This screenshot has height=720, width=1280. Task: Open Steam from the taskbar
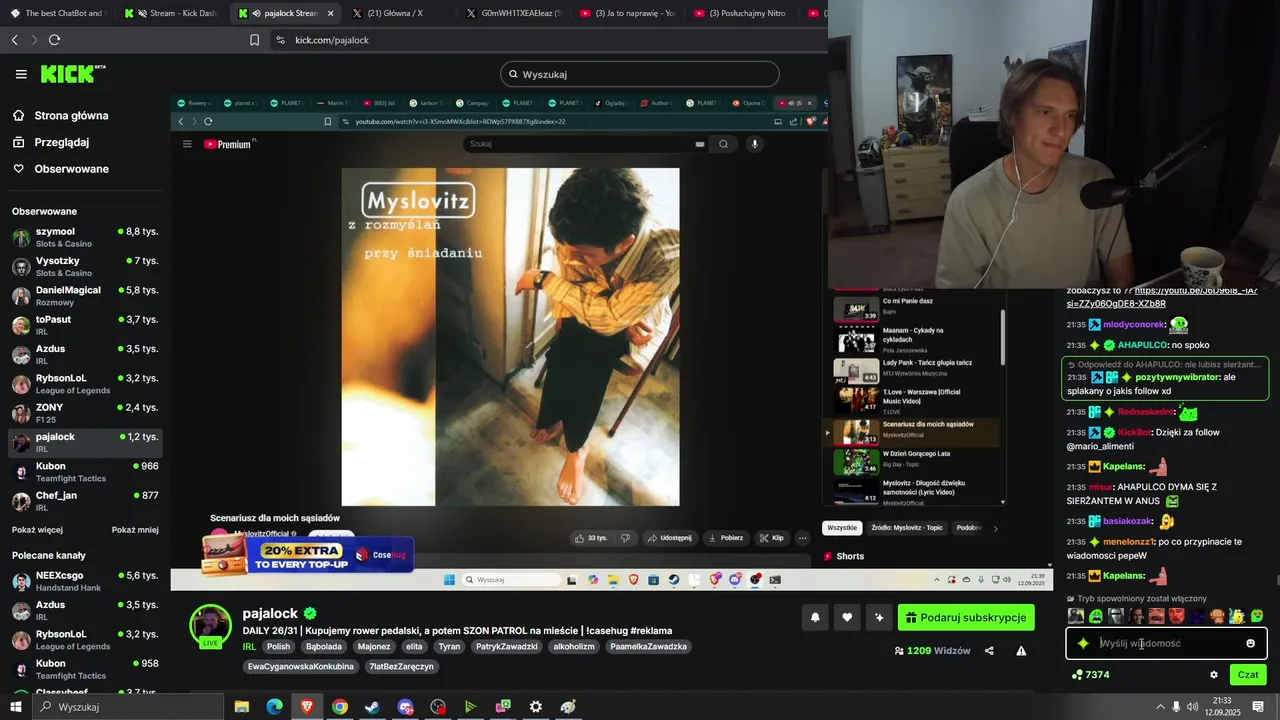(372, 707)
